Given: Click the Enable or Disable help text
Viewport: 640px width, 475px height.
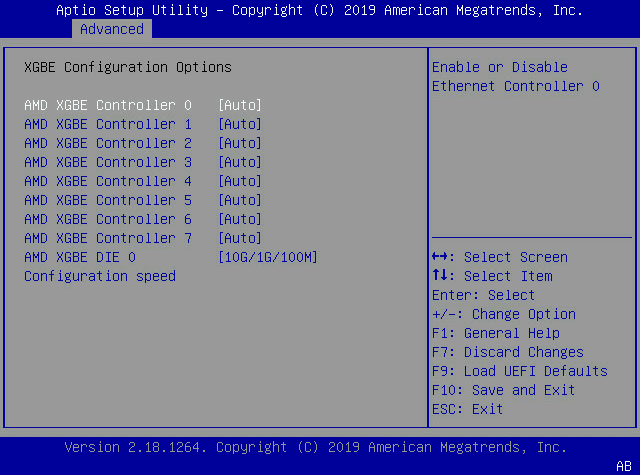Looking at the screenshot, I should point(500,67).
